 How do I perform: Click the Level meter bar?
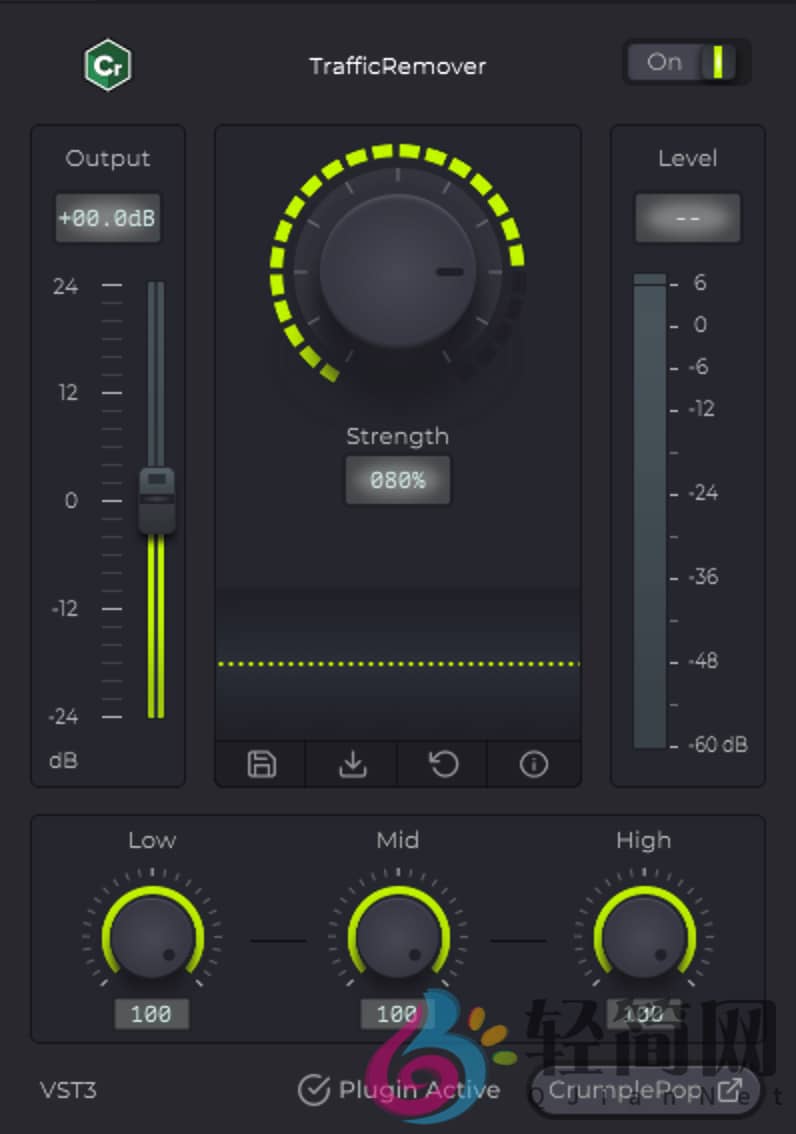(650, 510)
